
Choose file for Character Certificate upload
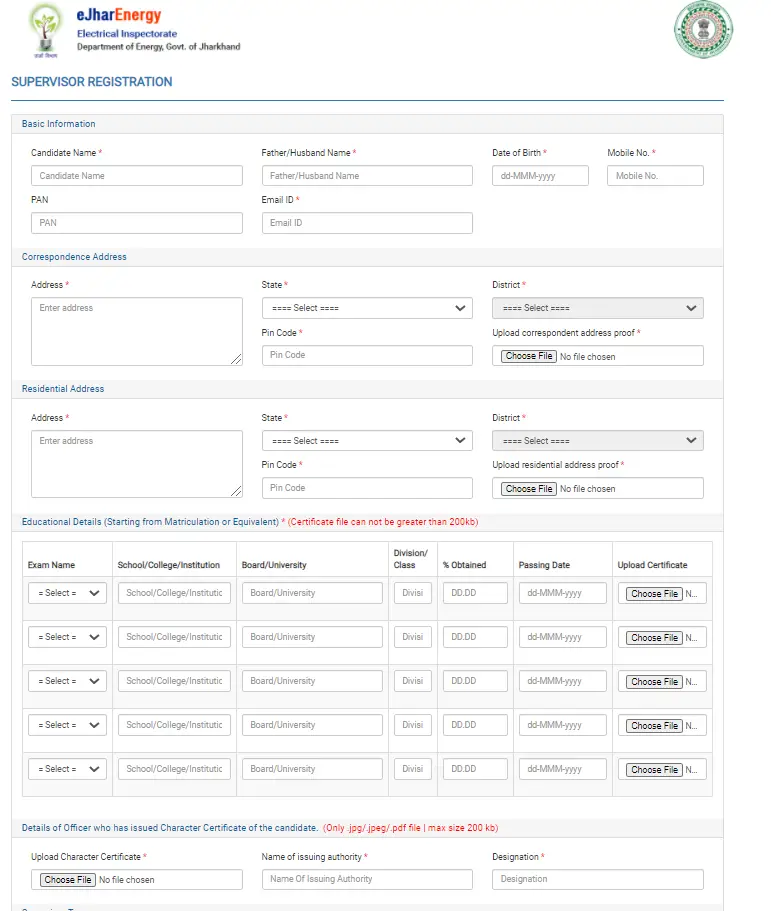click(68, 880)
